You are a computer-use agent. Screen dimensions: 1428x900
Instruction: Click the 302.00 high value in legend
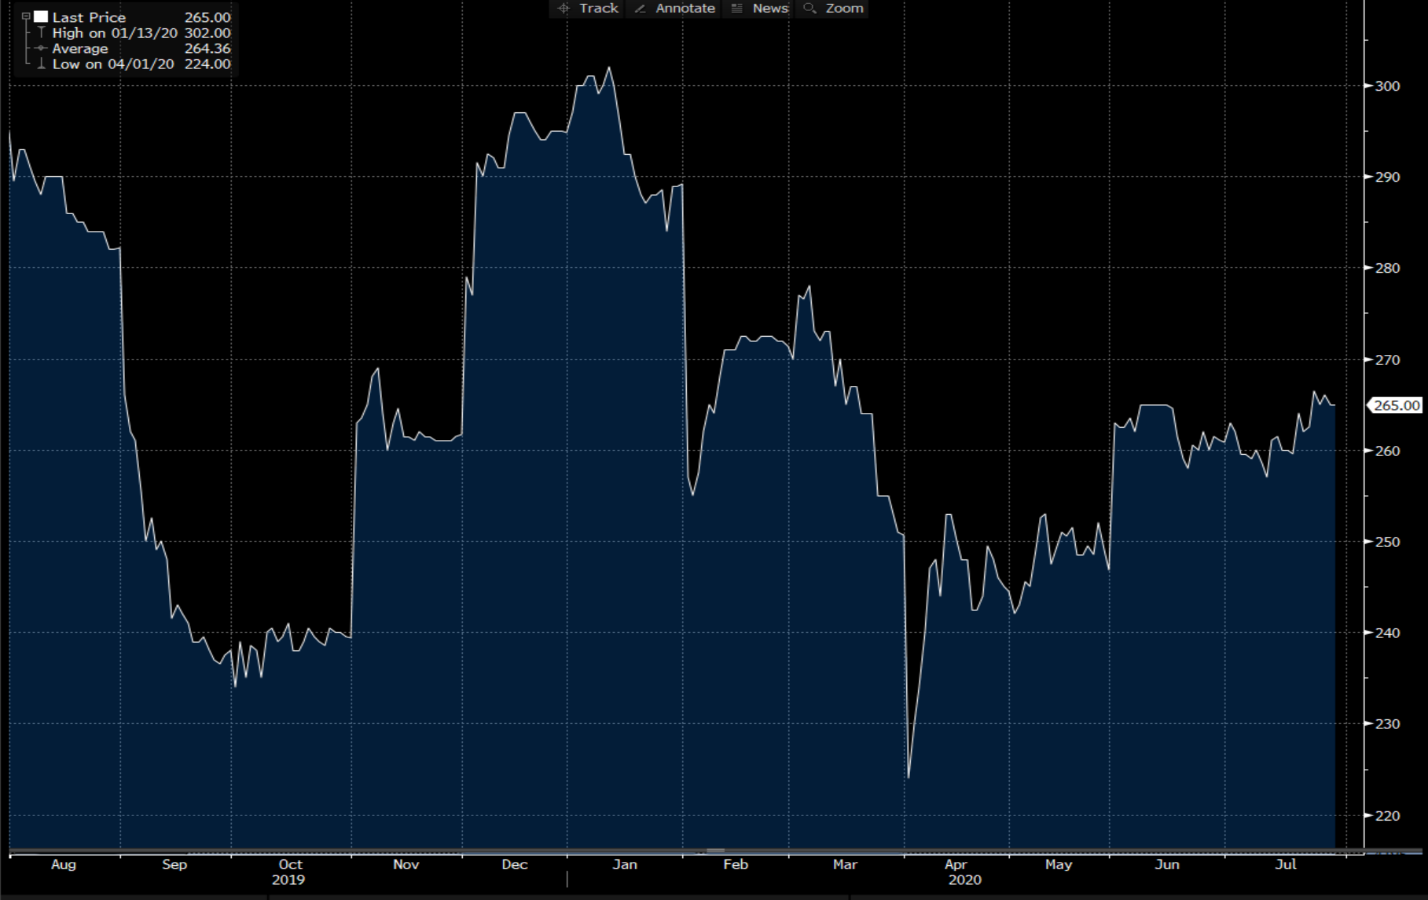(x=207, y=33)
